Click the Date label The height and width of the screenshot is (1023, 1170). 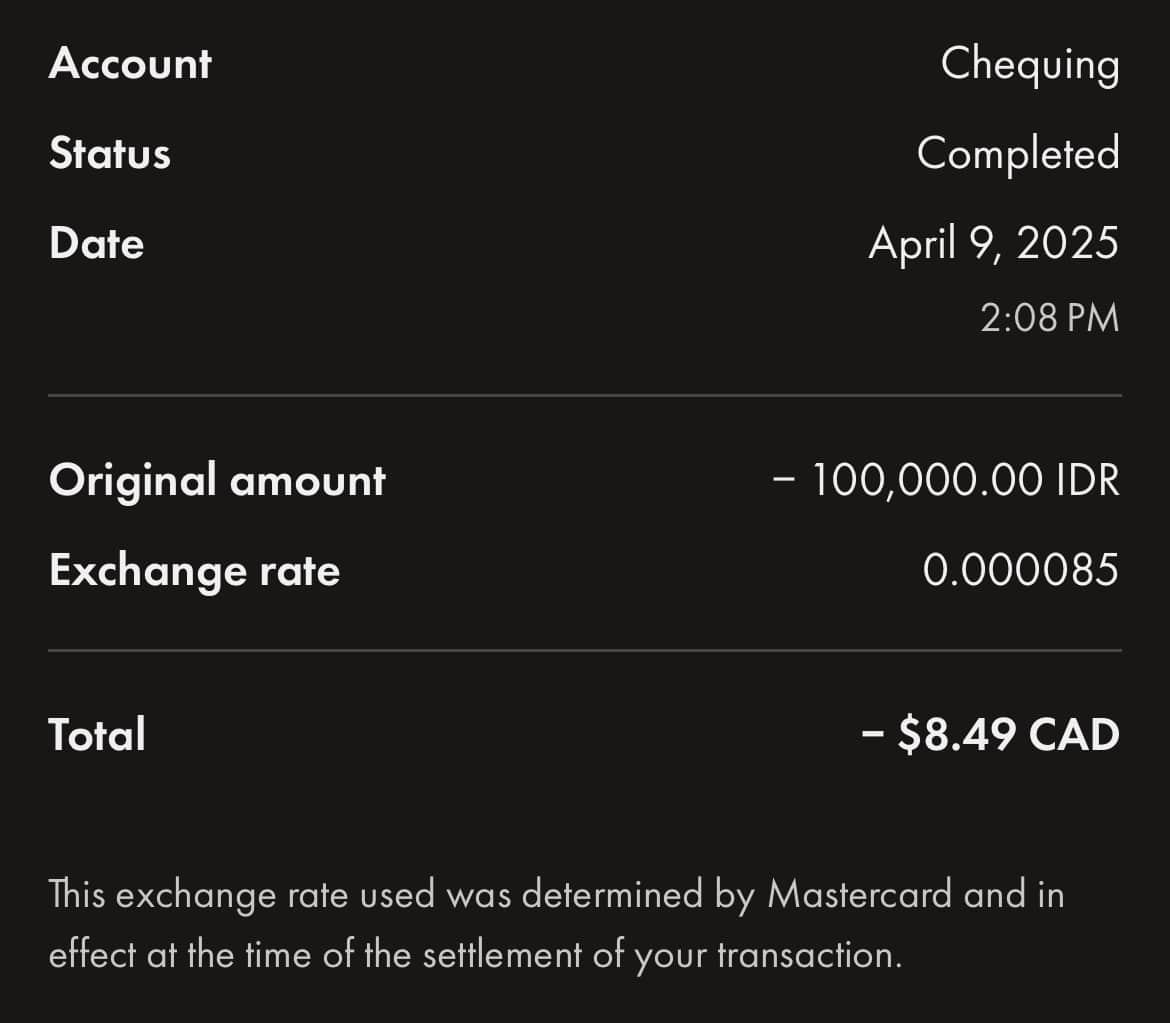point(96,244)
